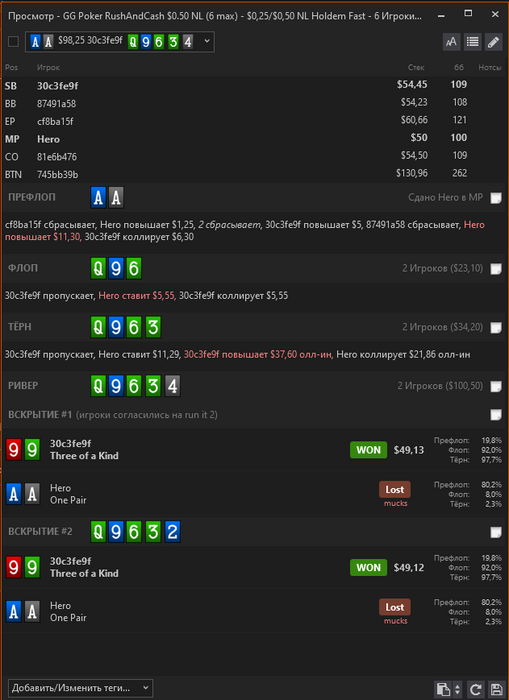The height and width of the screenshot is (700, 509).
Task: Select the BB player row 87491a58
Action: [254, 103]
